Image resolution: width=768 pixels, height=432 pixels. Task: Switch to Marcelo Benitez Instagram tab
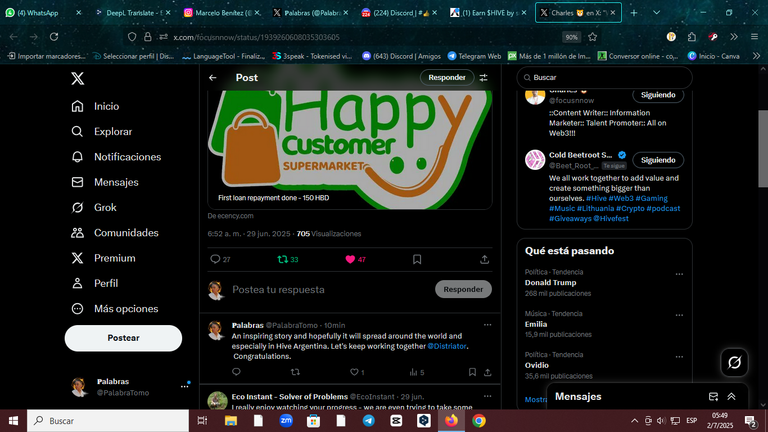click(221, 13)
